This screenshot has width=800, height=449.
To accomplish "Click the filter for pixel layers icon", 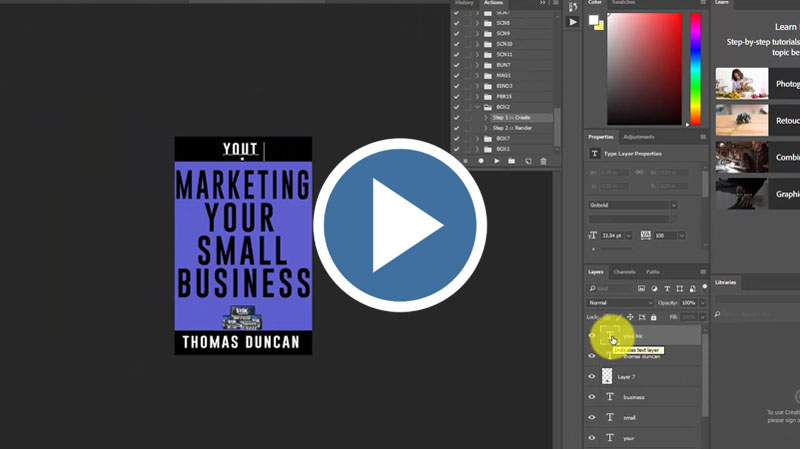I will (639, 288).
